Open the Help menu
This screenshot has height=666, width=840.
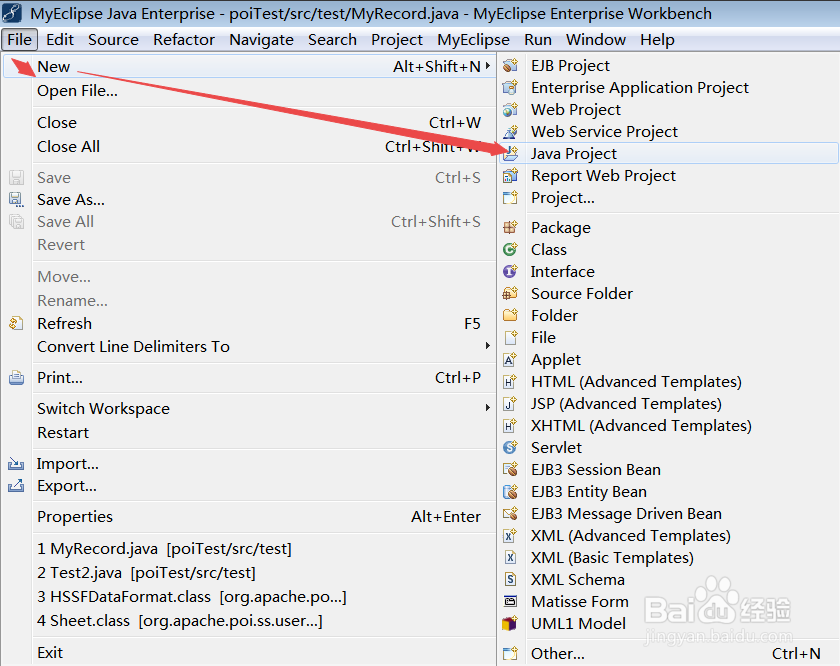click(657, 40)
